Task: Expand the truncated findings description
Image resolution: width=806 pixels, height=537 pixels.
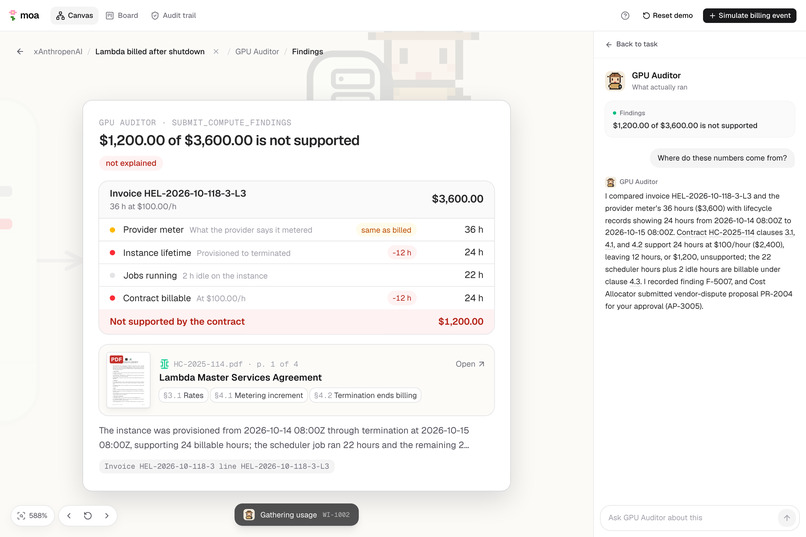Action: (x=284, y=438)
